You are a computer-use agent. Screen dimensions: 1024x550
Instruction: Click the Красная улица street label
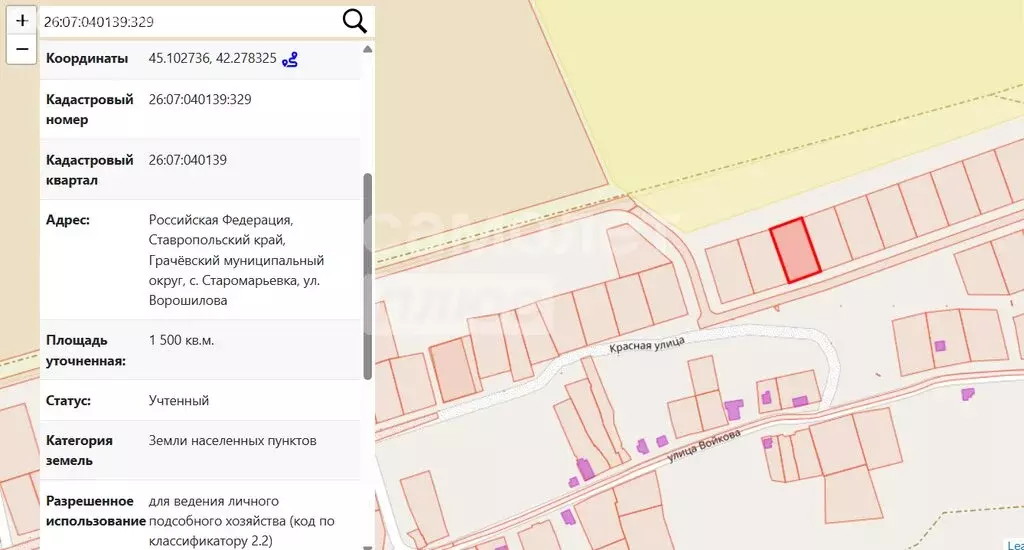tap(647, 344)
